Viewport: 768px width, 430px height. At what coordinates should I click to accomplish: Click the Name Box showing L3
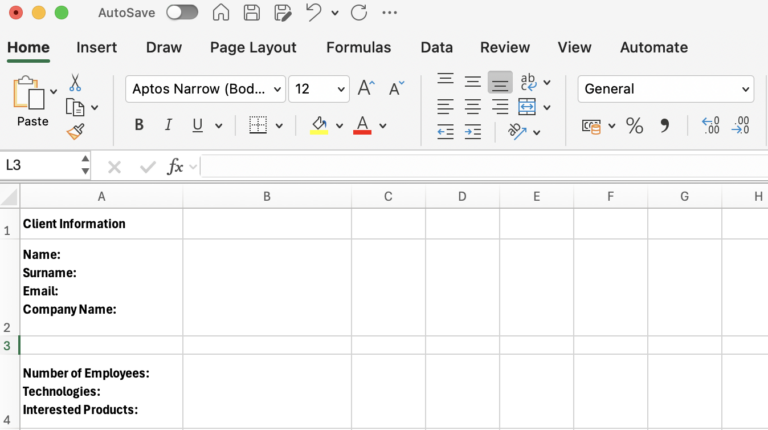click(42, 166)
